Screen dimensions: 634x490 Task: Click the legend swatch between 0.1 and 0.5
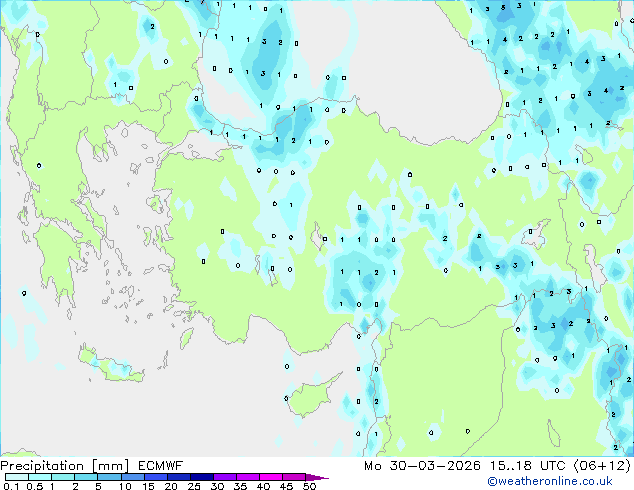pyautogui.click(x=17, y=477)
